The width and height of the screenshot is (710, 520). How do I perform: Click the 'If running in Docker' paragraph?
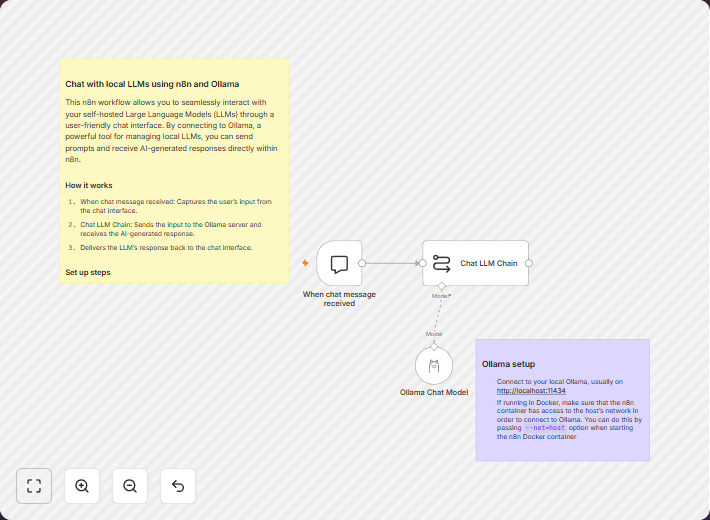569,419
